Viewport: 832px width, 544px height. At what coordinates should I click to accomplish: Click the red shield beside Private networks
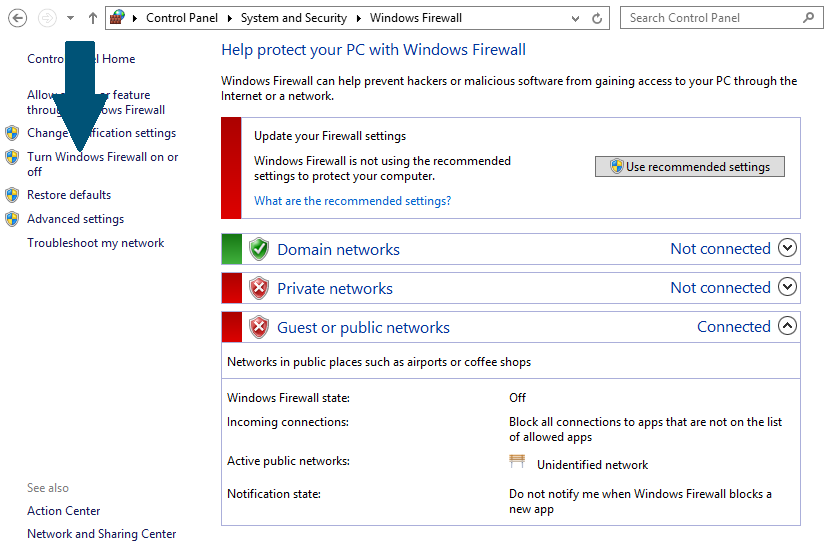point(259,288)
